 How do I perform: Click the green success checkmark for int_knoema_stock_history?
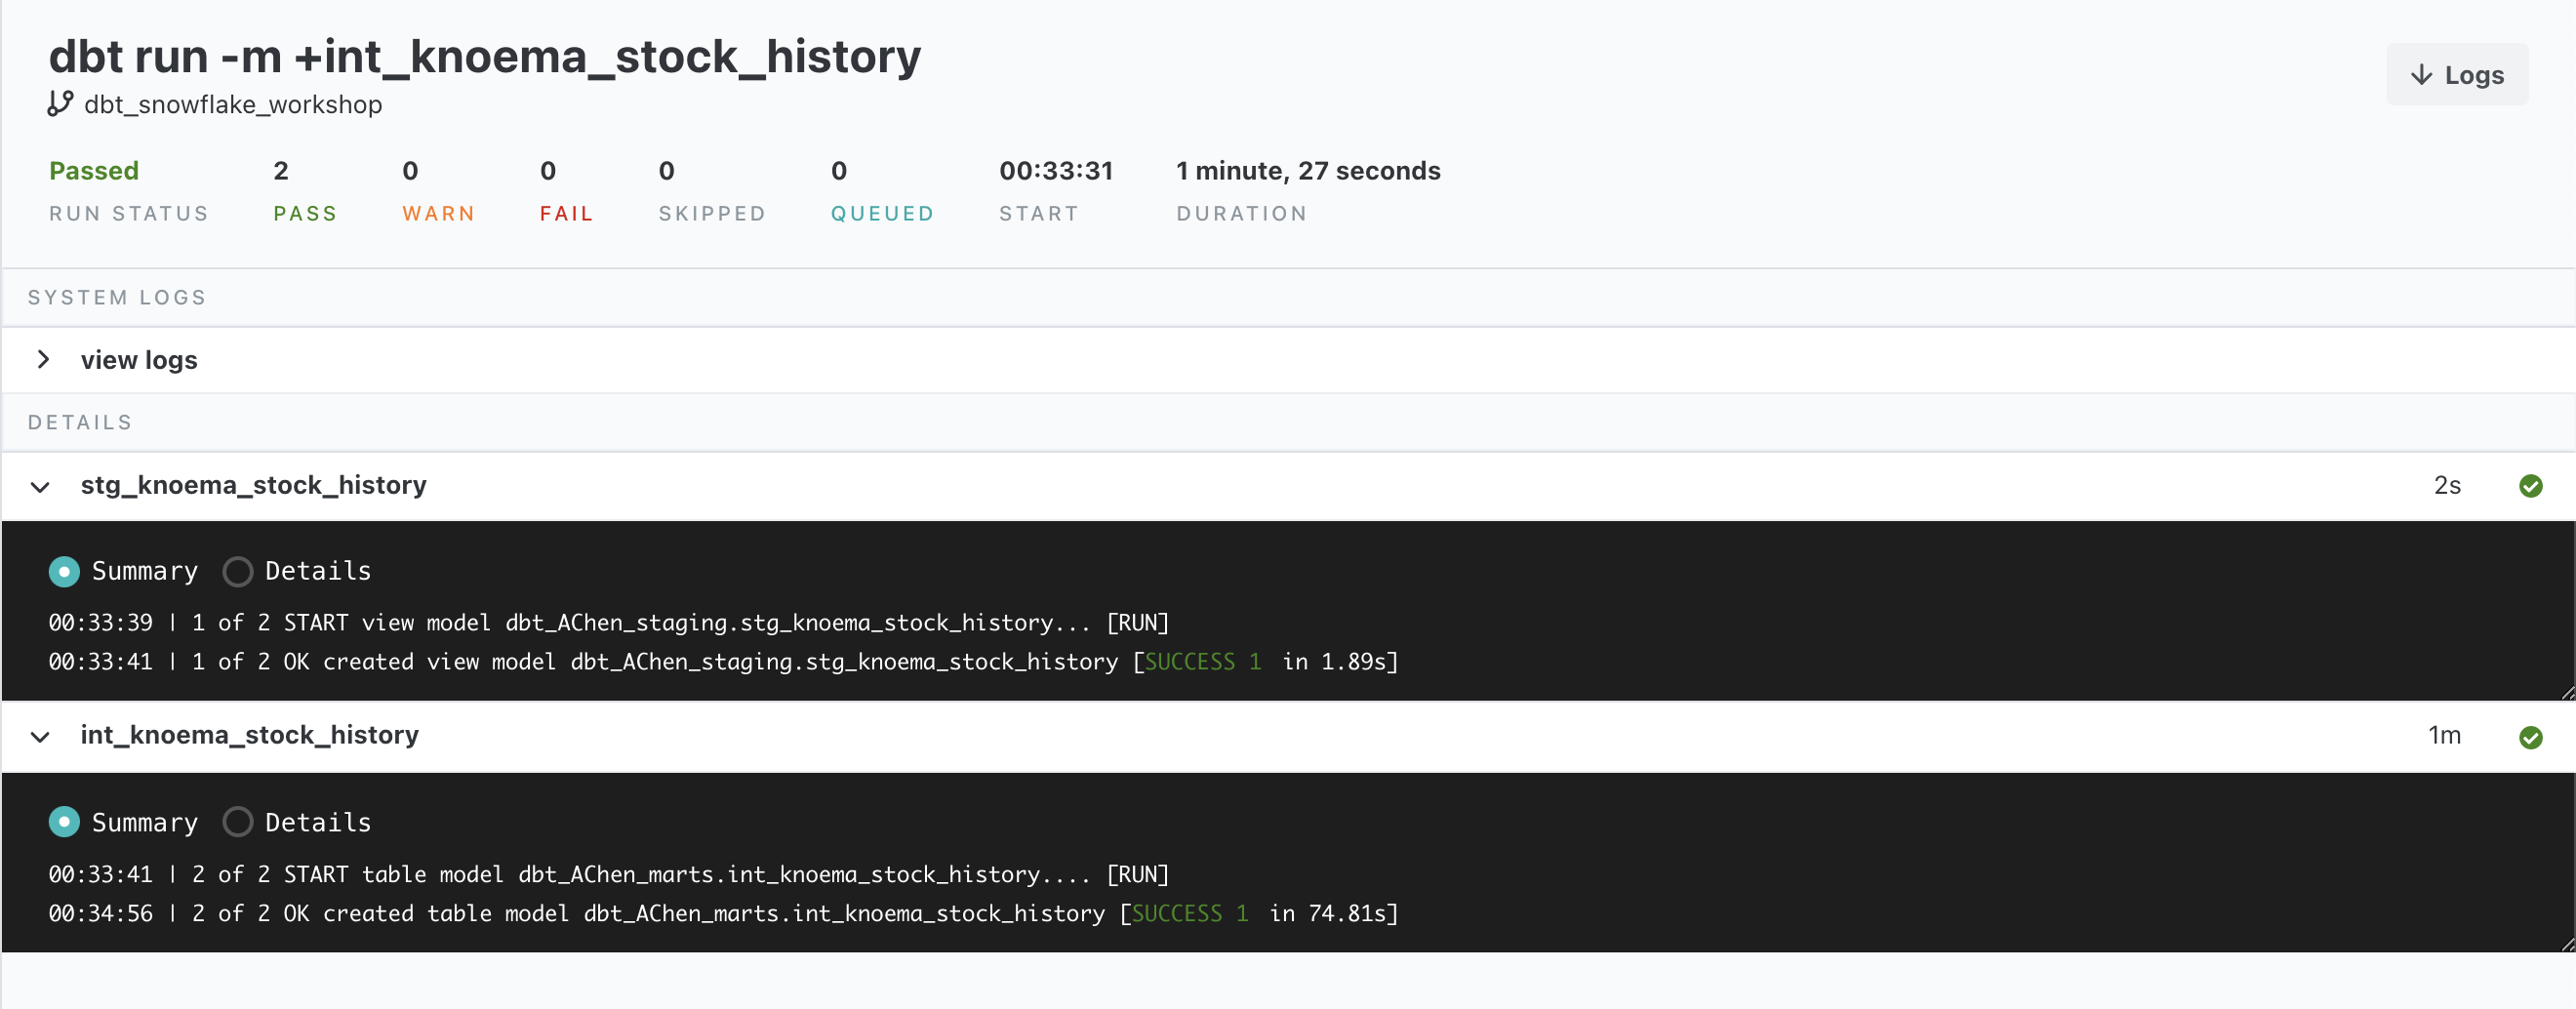(x=2530, y=737)
